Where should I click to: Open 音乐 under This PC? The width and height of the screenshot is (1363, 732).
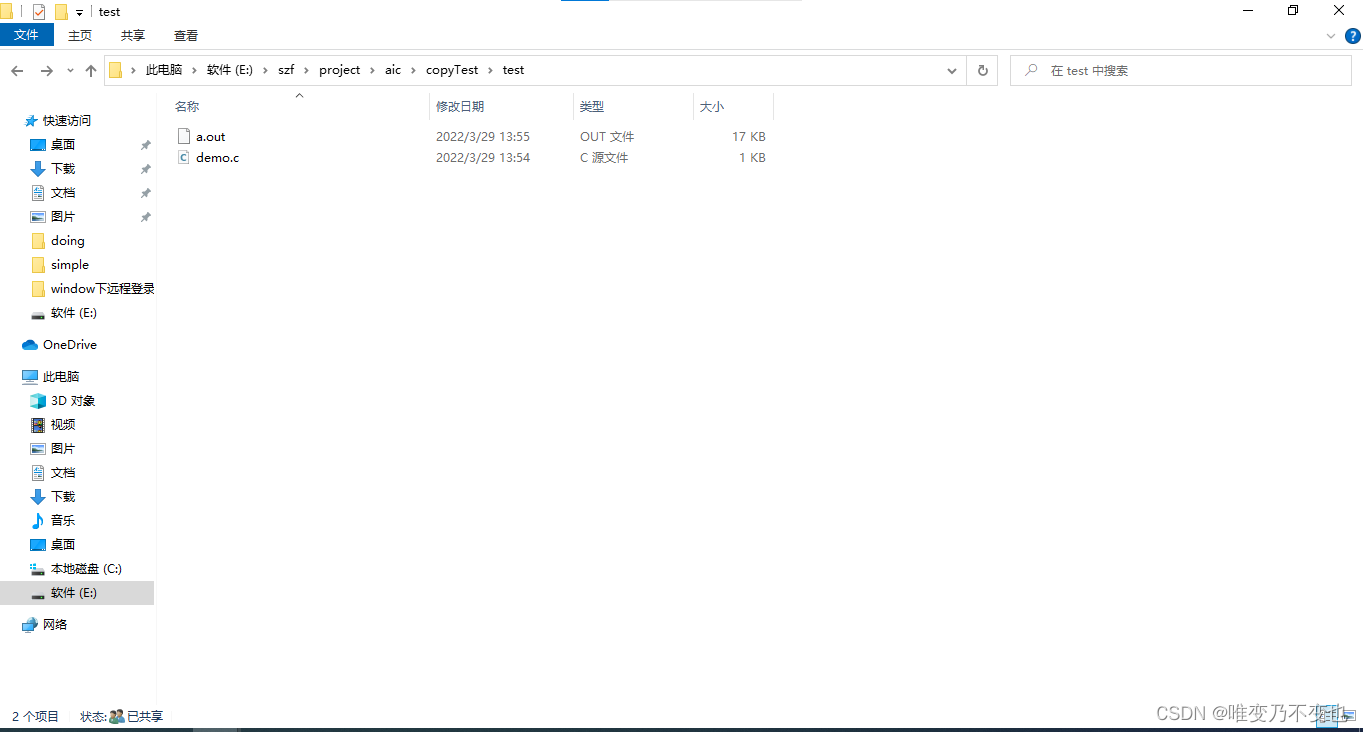click(x=63, y=520)
